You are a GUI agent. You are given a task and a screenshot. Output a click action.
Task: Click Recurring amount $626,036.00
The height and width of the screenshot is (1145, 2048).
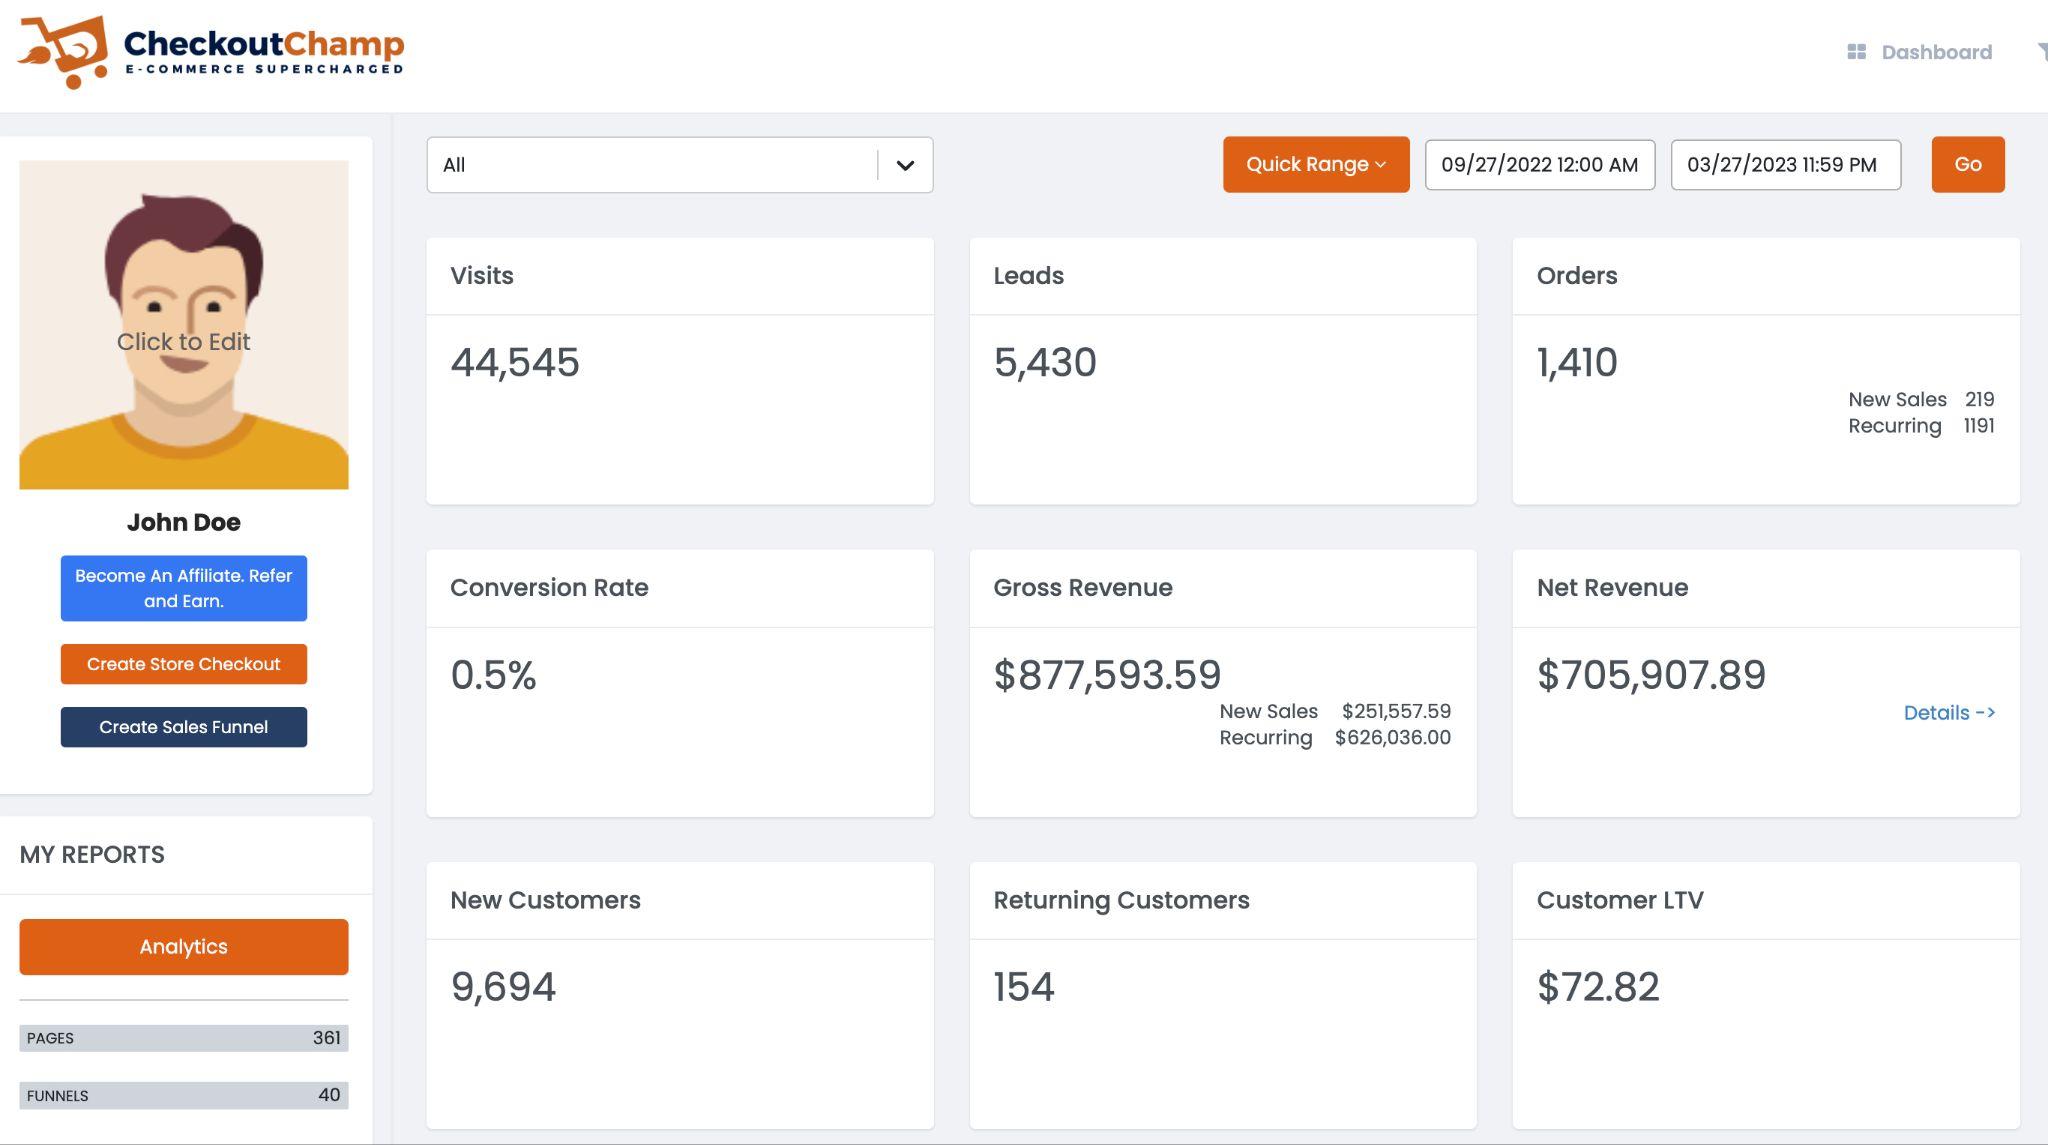pyautogui.click(x=1393, y=737)
